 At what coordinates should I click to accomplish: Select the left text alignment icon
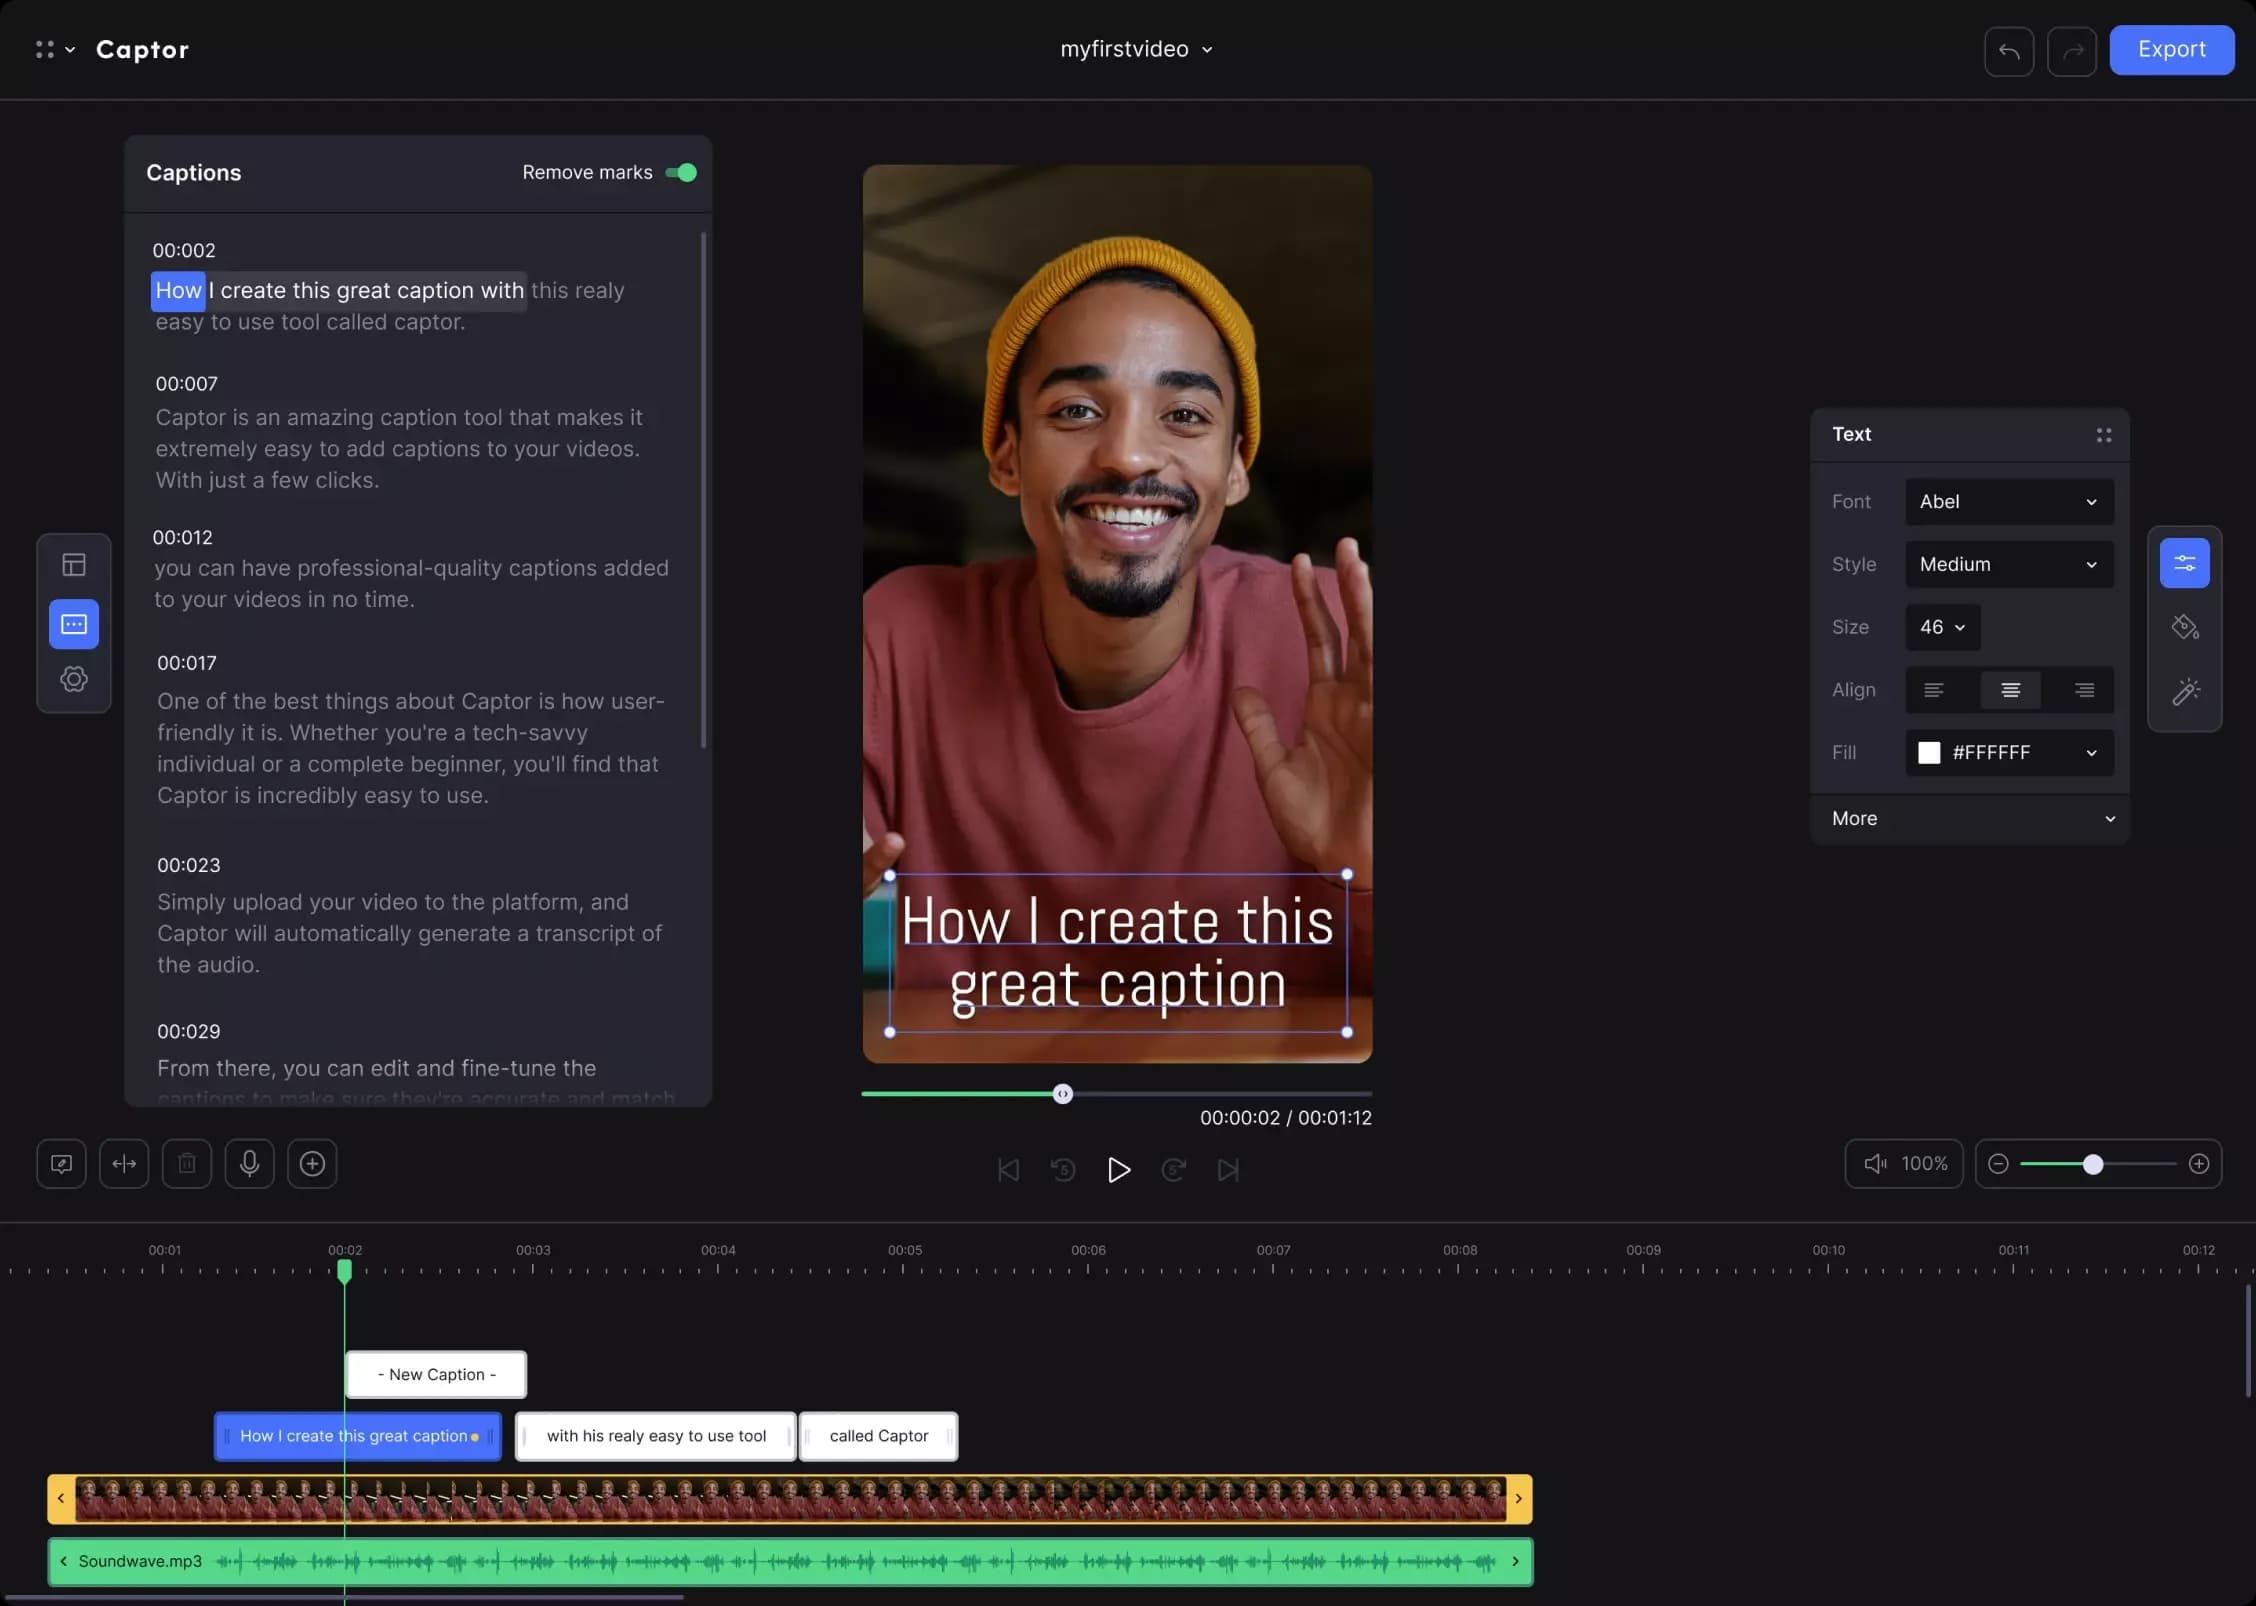tap(1934, 690)
